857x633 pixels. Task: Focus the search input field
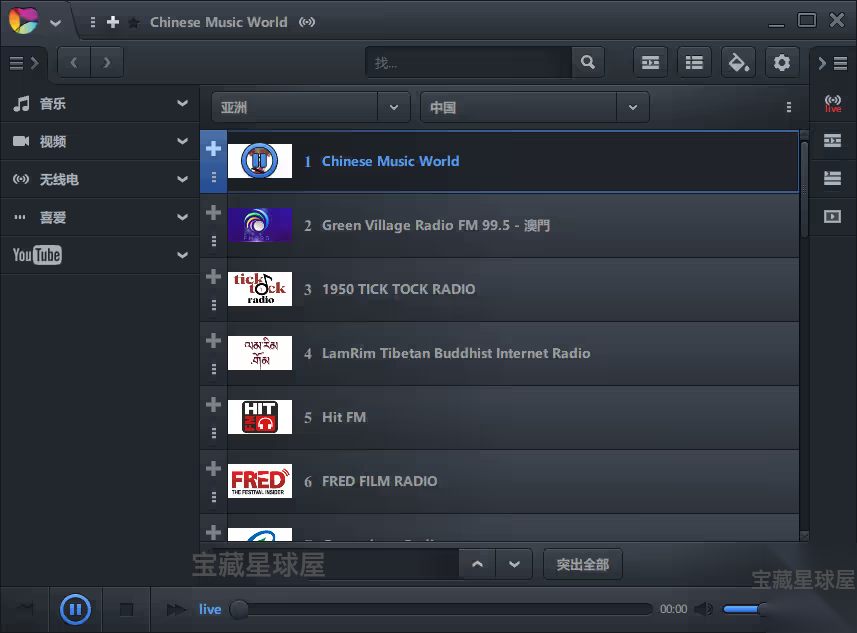[469, 63]
